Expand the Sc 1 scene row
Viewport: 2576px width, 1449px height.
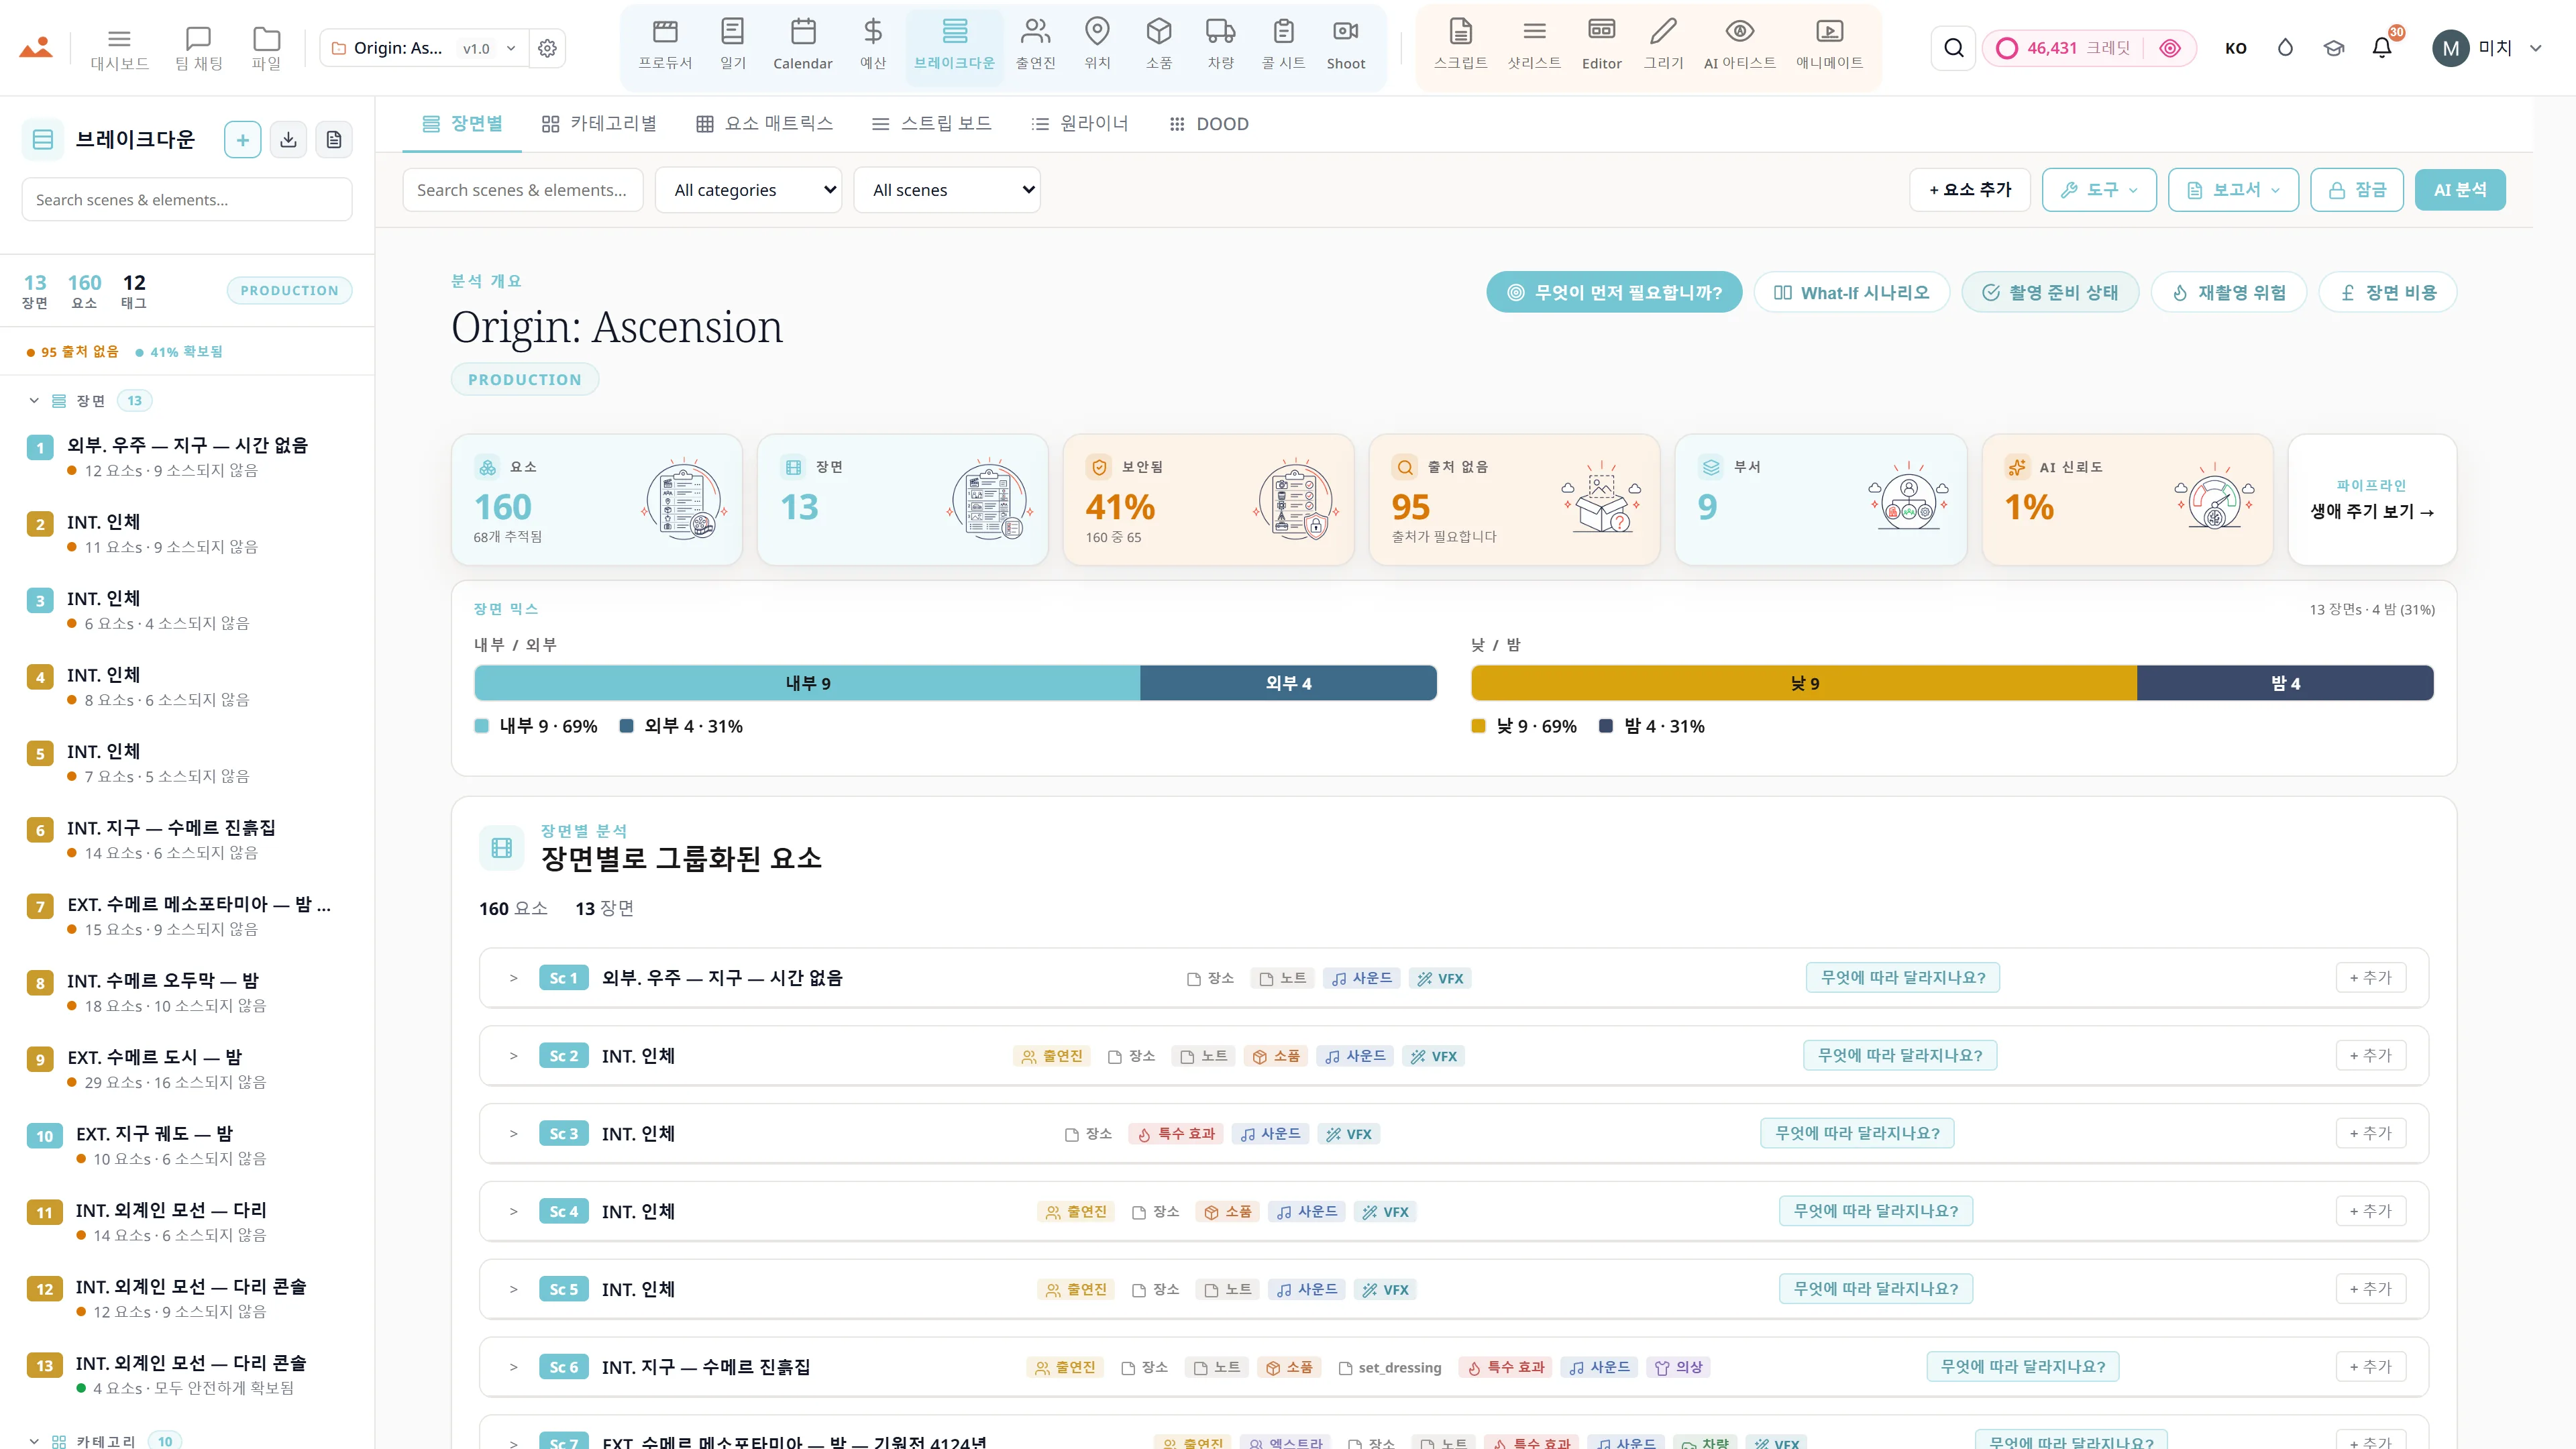point(513,978)
